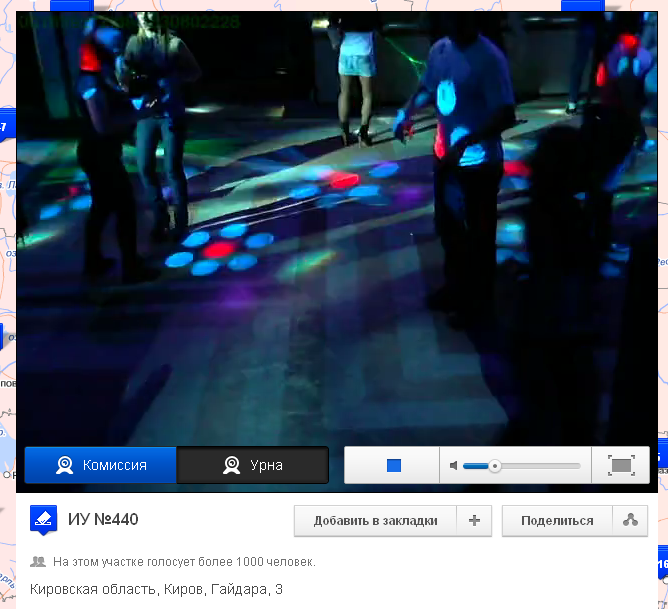
Task: Click the blue ИУ №440 ballot icon
Action: click(x=43, y=520)
